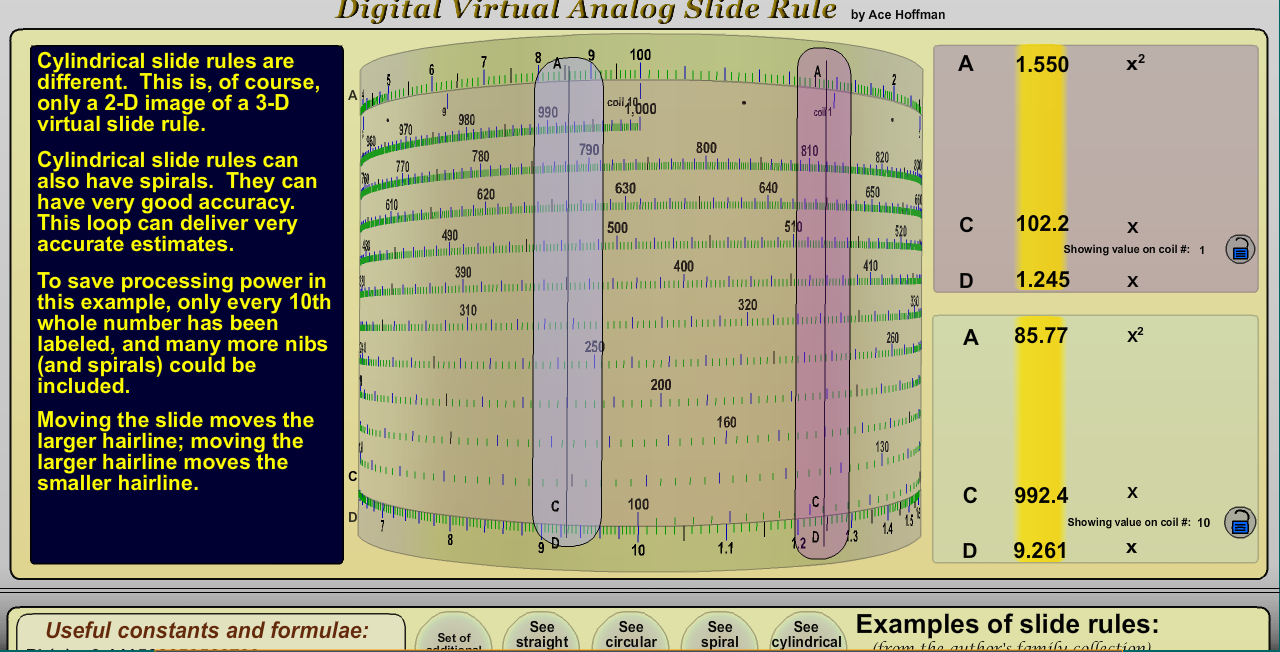Click the 640 mark on the spiral scale

point(768,188)
